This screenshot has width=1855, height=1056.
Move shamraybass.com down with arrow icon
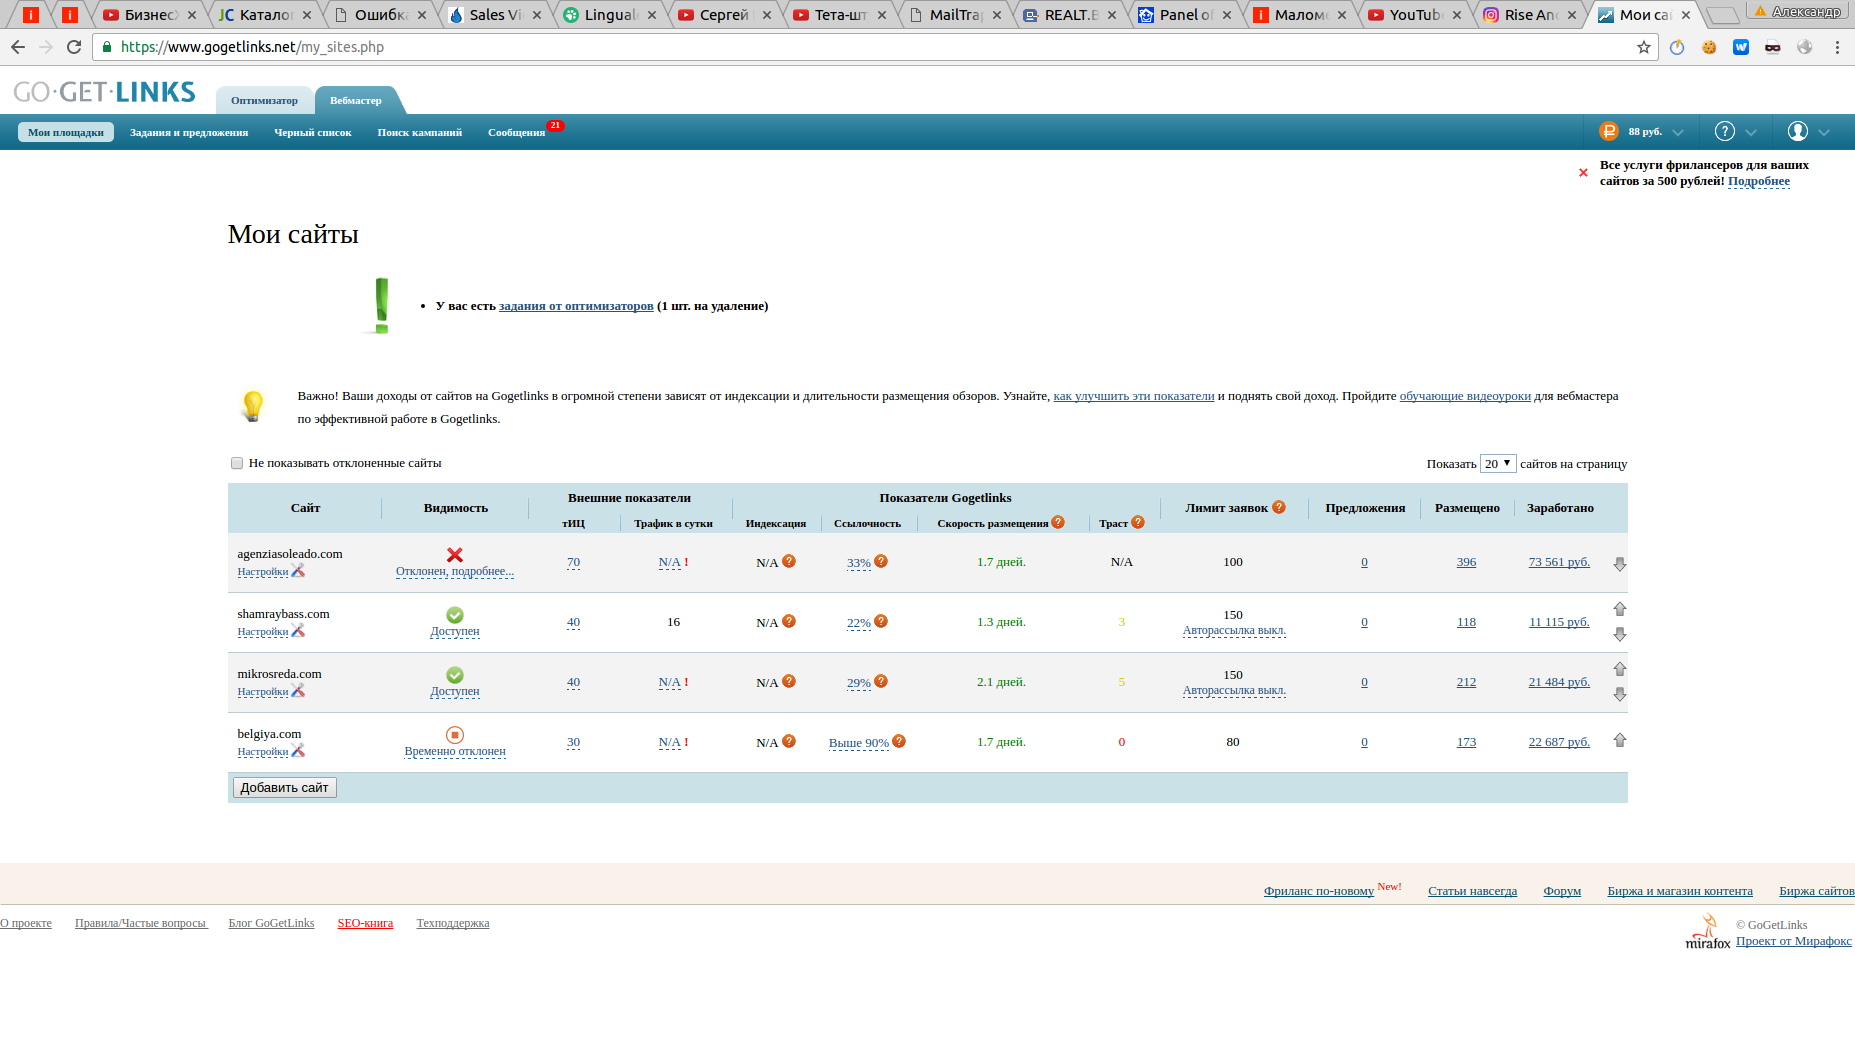(1620, 634)
